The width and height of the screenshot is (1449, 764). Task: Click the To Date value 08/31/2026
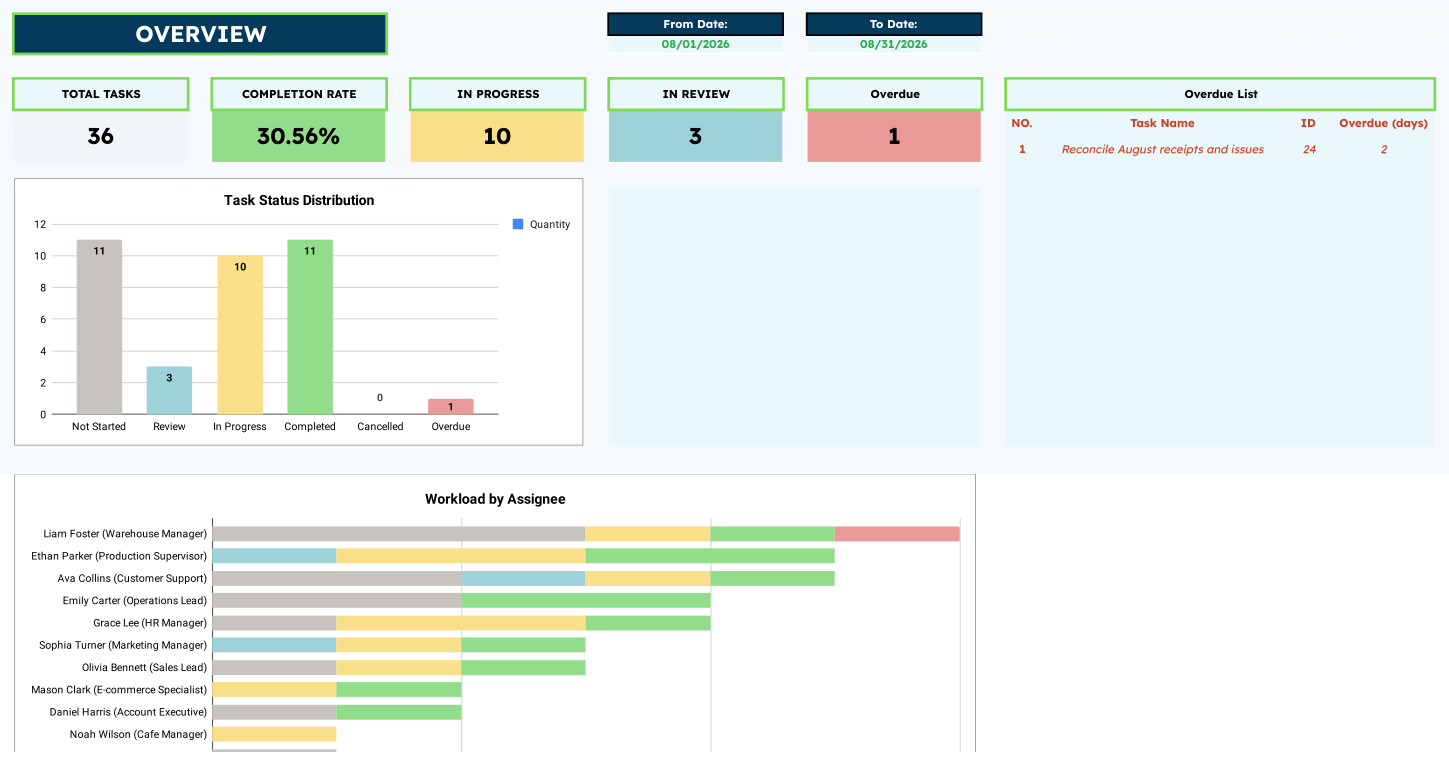coord(894,44)
